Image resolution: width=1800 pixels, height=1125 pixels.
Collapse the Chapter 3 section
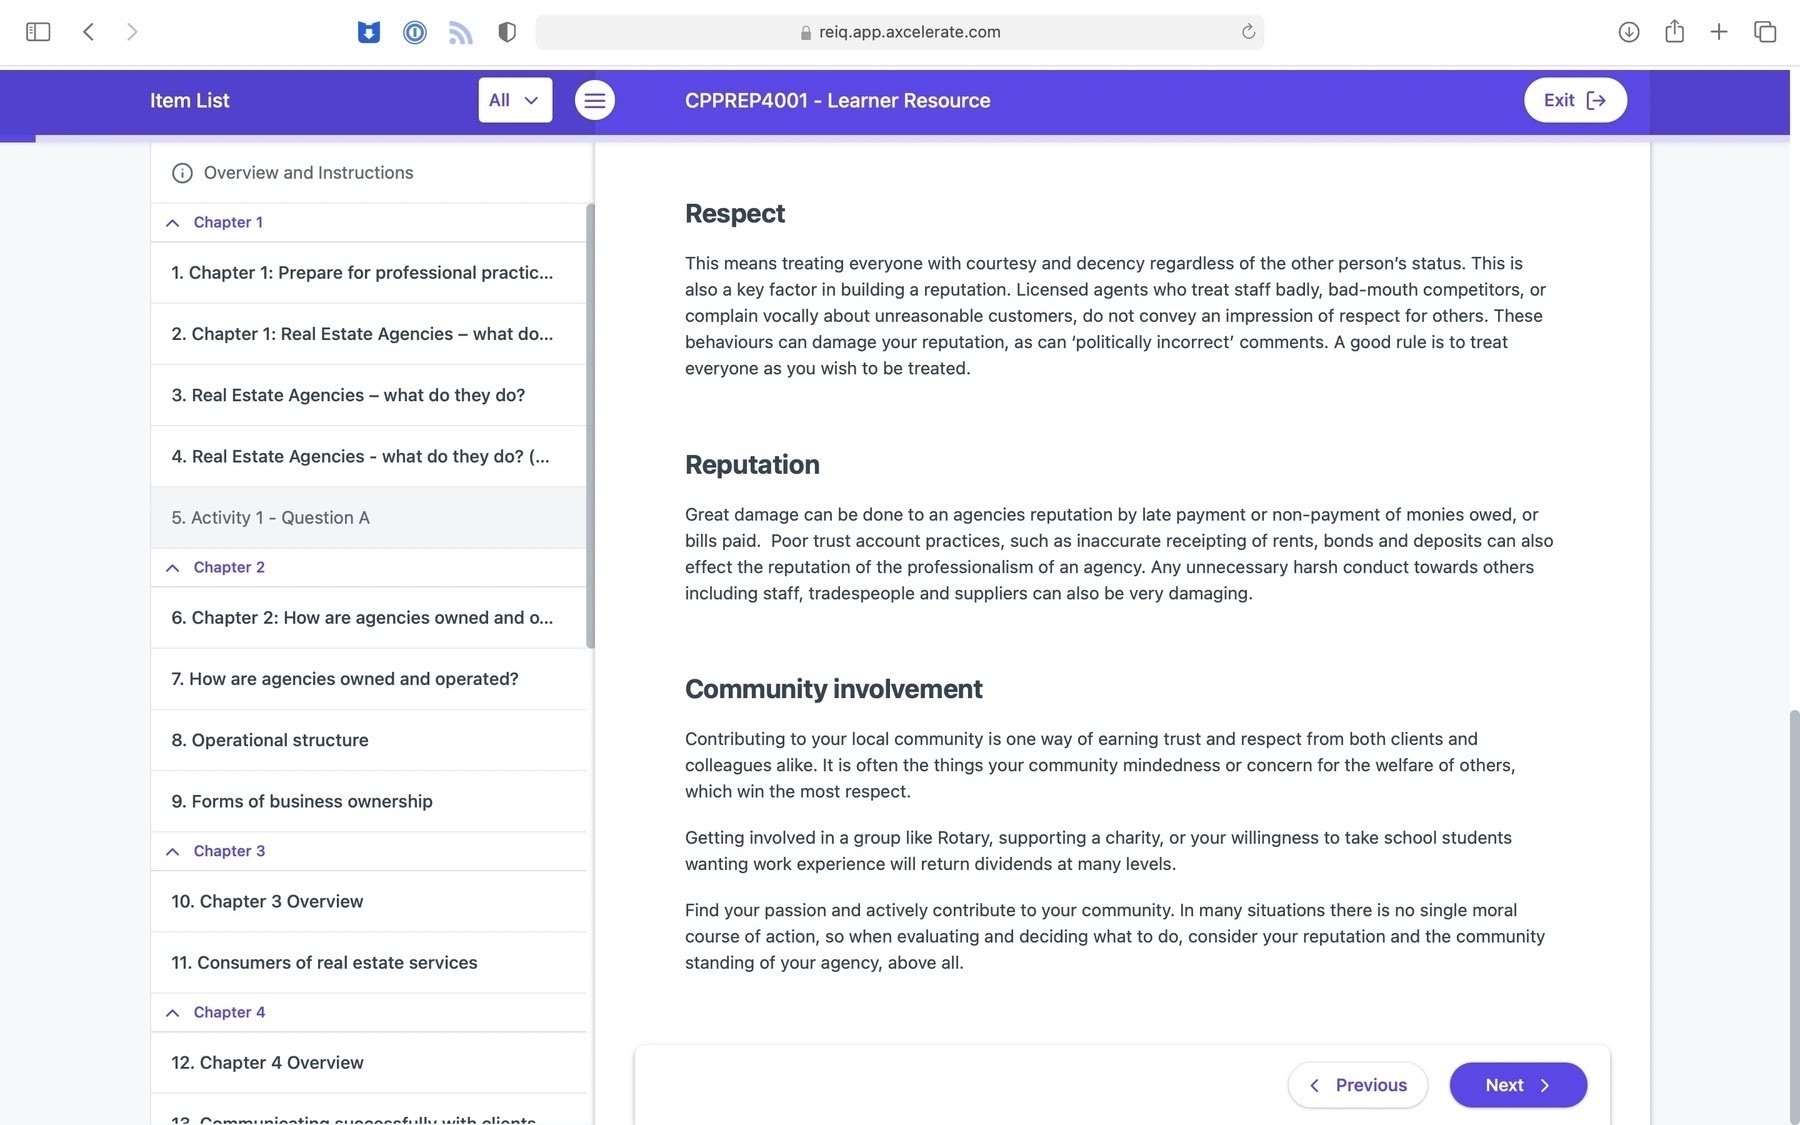pos(173,851)
